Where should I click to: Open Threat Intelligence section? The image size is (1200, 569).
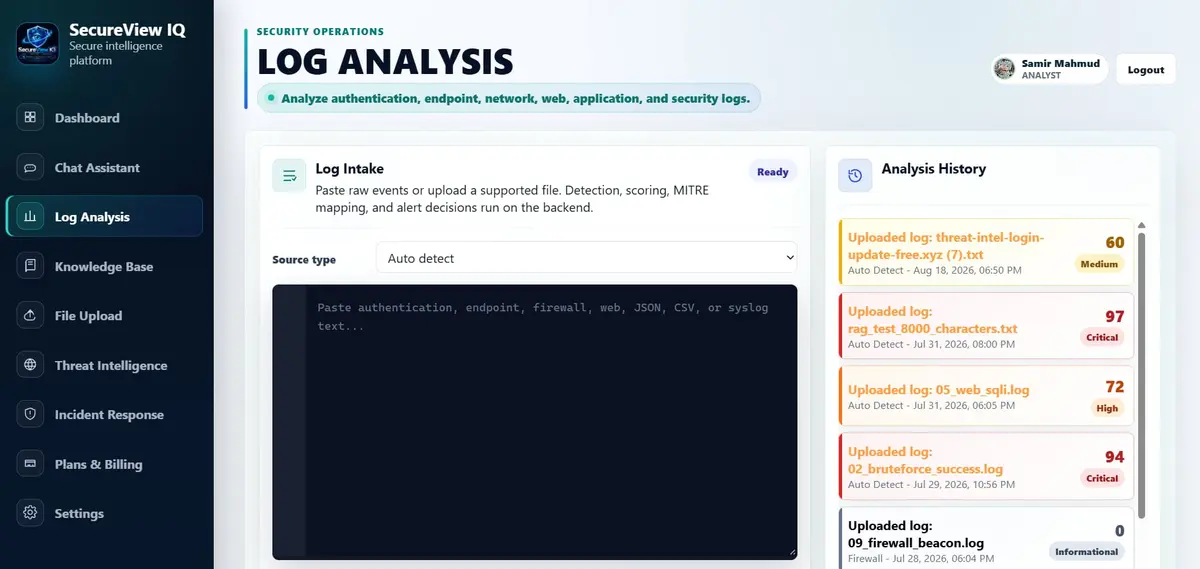click(105, 365)
